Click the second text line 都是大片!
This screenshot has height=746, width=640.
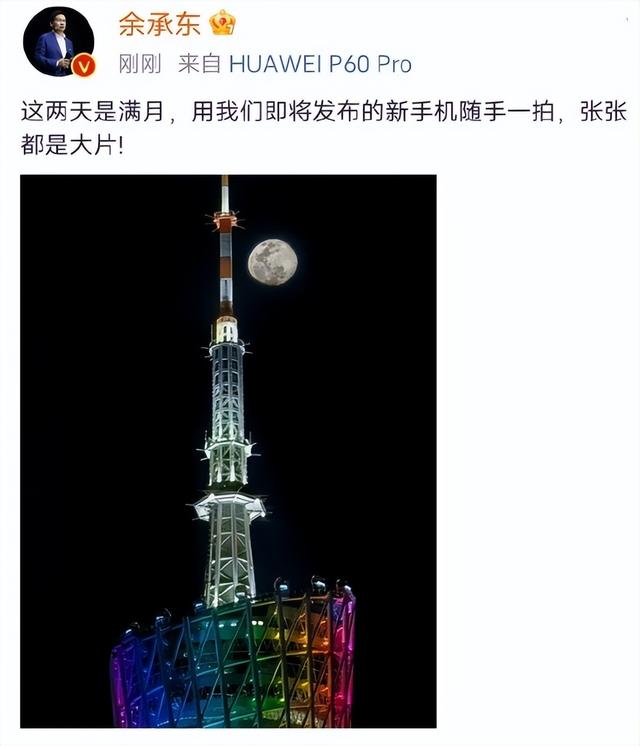click(72, 144)
